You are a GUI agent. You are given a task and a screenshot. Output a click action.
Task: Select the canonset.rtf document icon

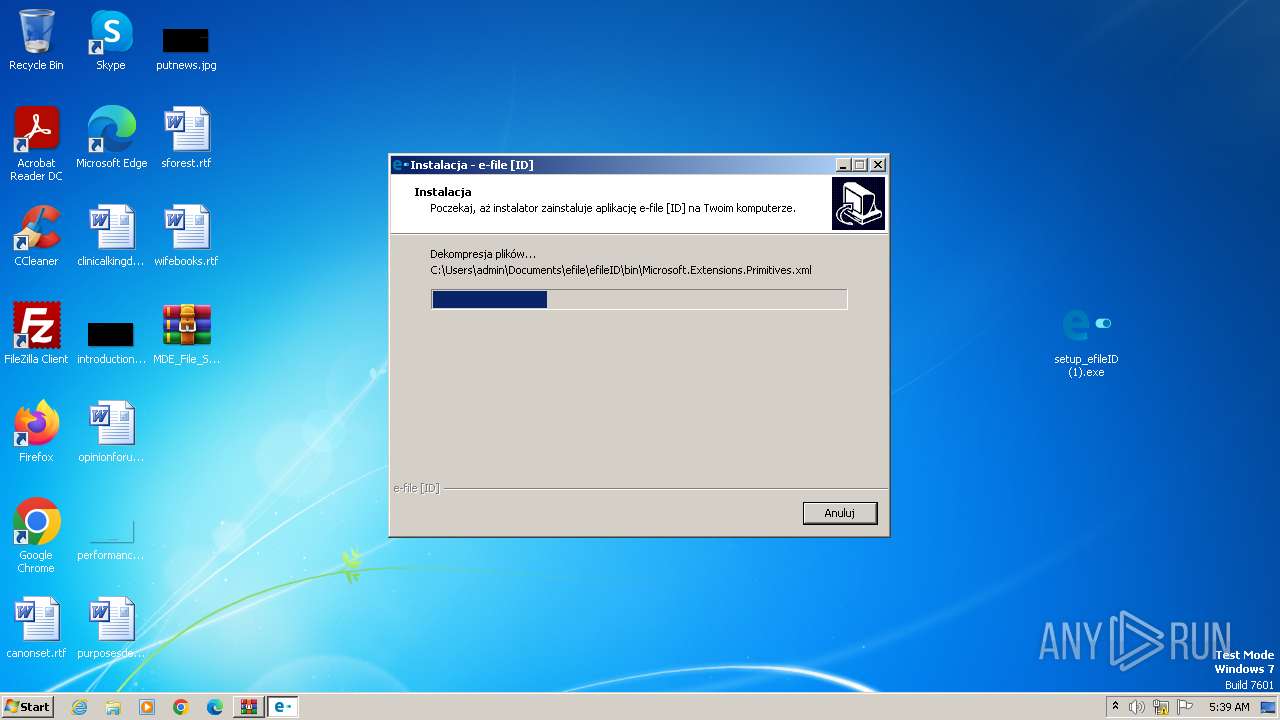pos(36,628)
